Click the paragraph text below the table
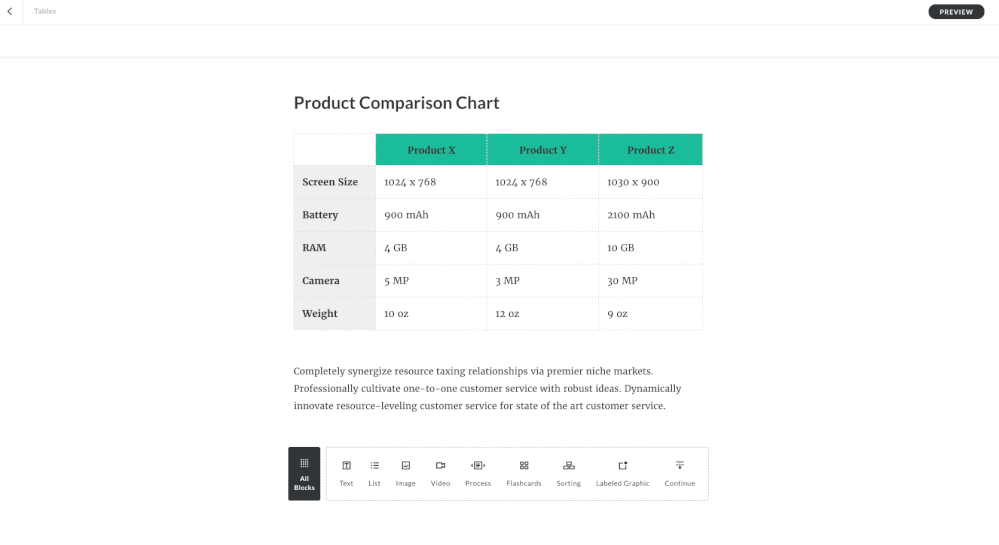The height and width of the screenshot is (545, 999). pyautogui.click(x=487, y=388)
